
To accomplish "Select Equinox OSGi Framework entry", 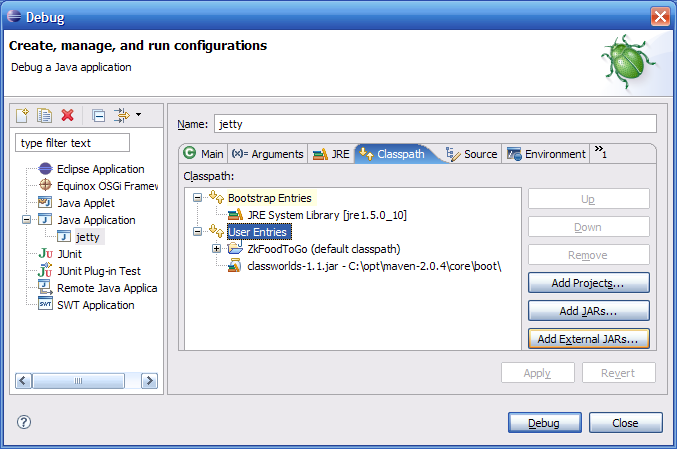I will coord(108,186).
